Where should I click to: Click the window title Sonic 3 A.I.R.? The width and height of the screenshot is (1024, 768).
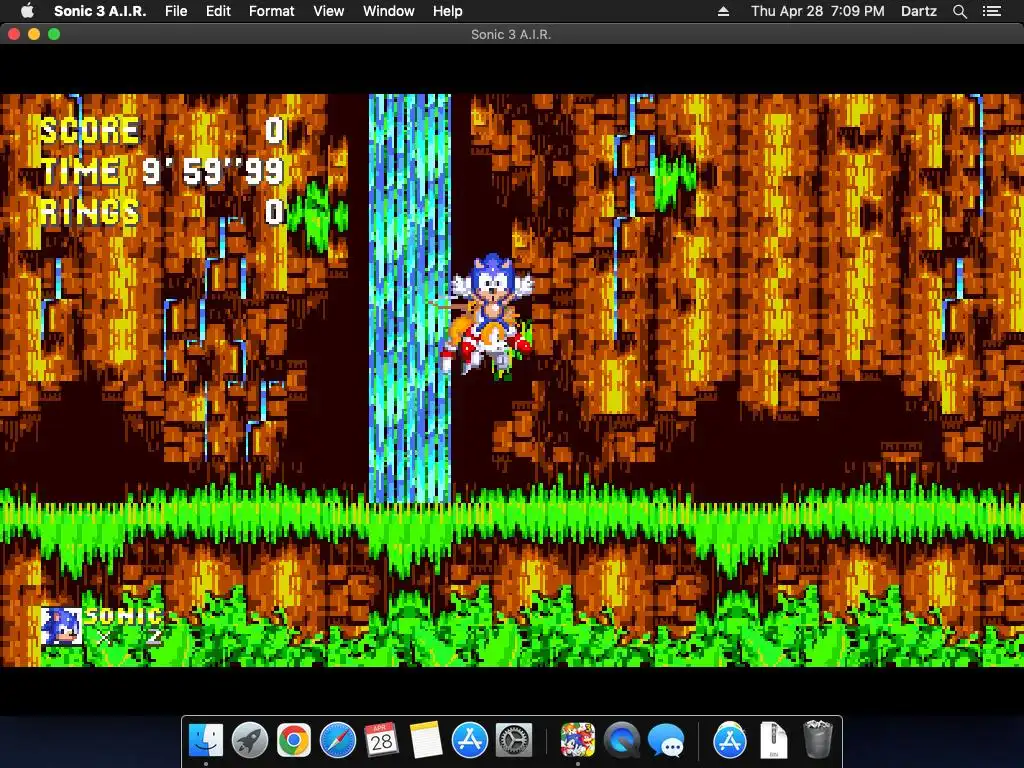pos(511,34)
